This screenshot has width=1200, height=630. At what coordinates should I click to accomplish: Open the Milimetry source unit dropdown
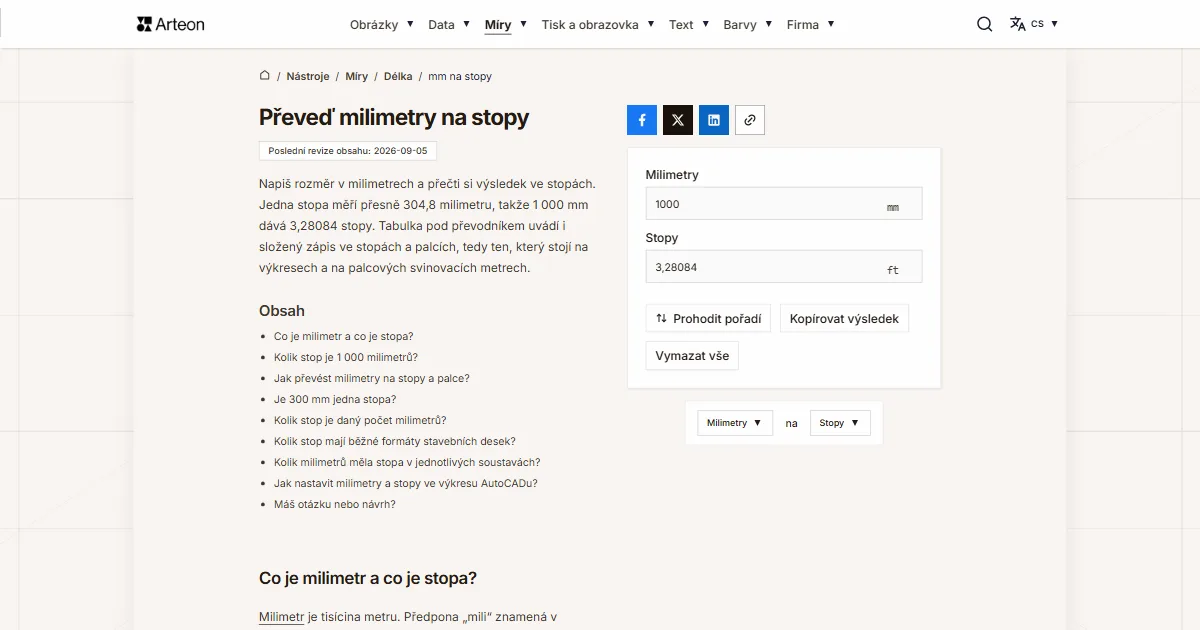(735, 423)
